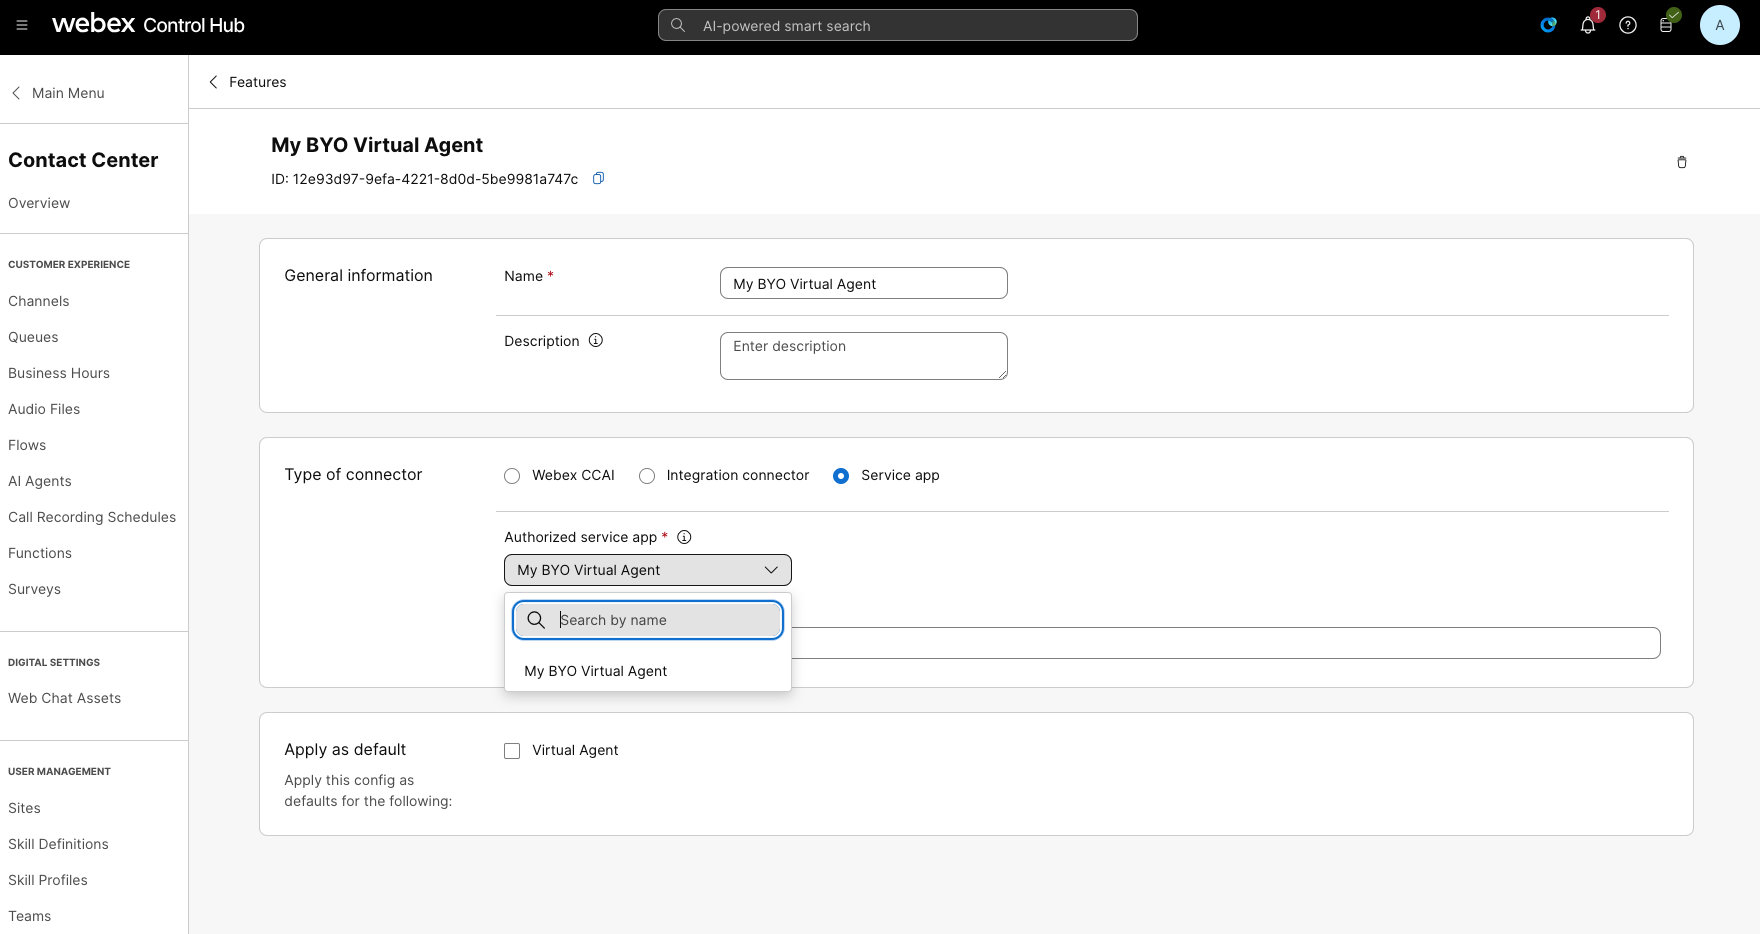This screenshot has height=934, width=1760.
Task: Click the agent ID text 12e93d97-9efa-4221-8d0d-5be9981a747c
Action: (x=435, y=179)
